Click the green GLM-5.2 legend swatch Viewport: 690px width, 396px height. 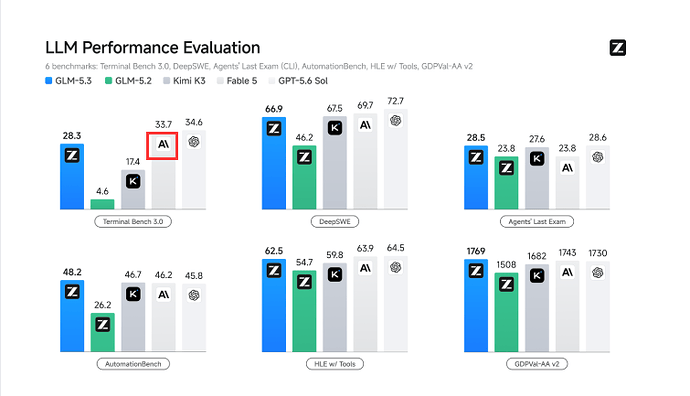[108, 81]
